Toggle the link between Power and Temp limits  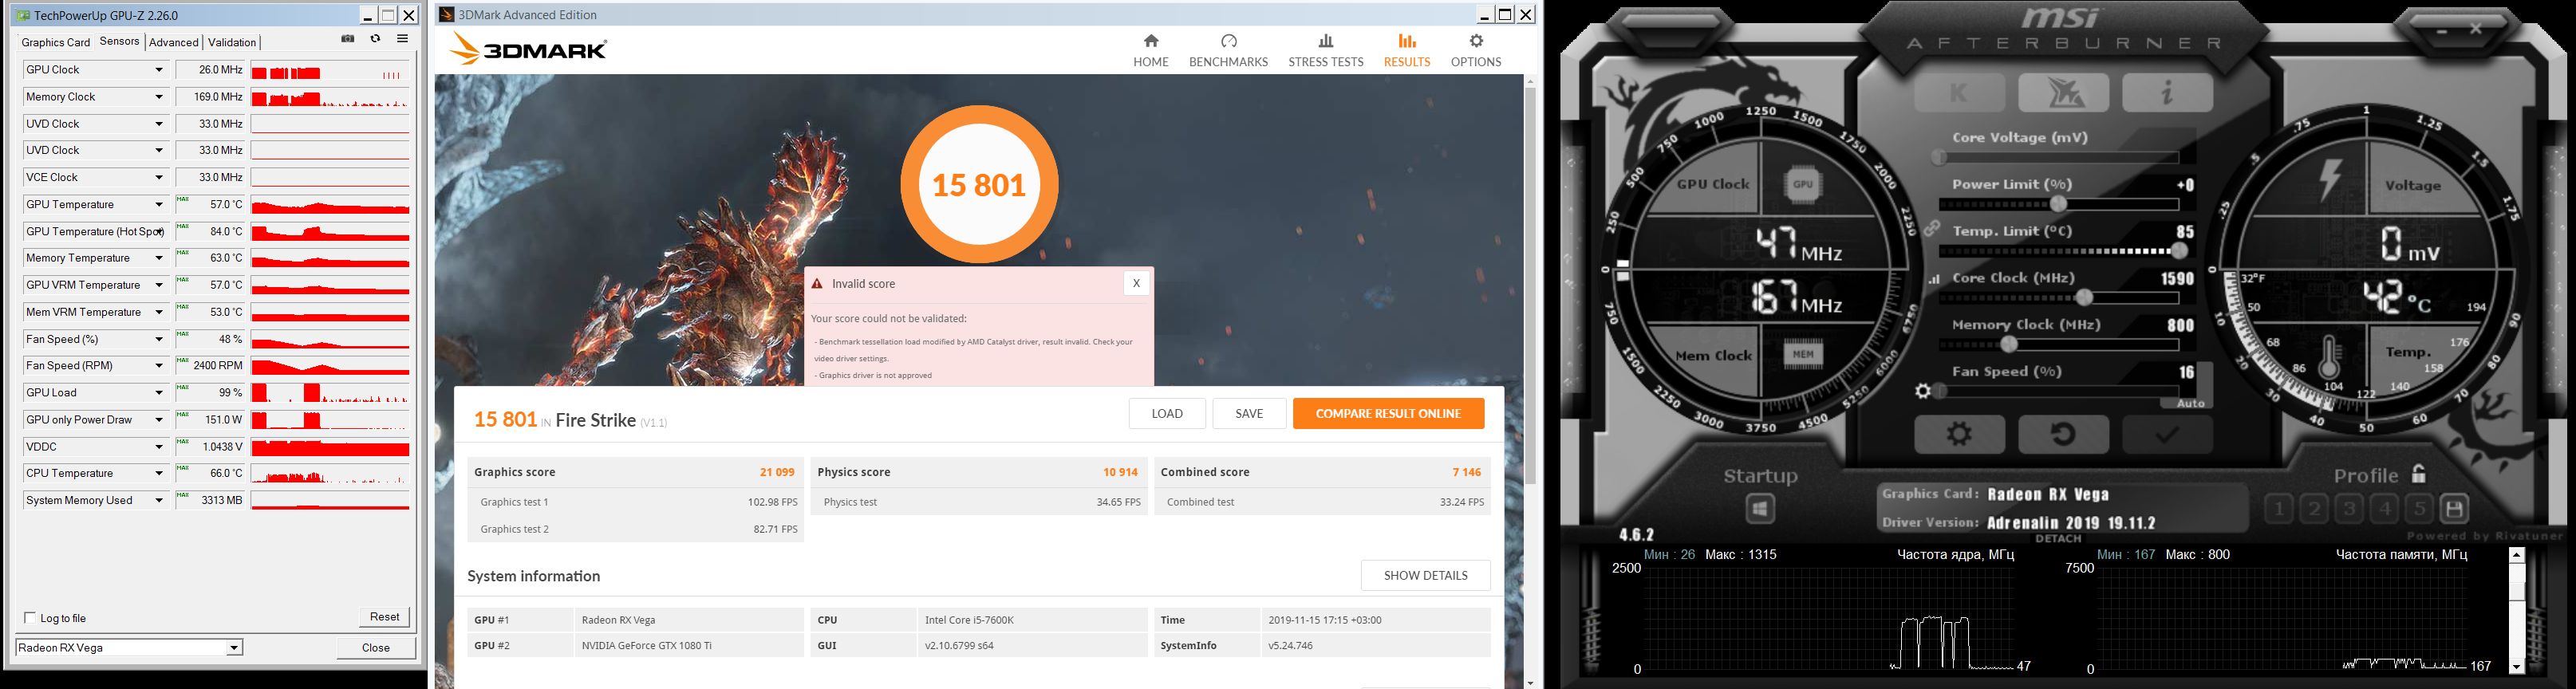click(1932, 229)
